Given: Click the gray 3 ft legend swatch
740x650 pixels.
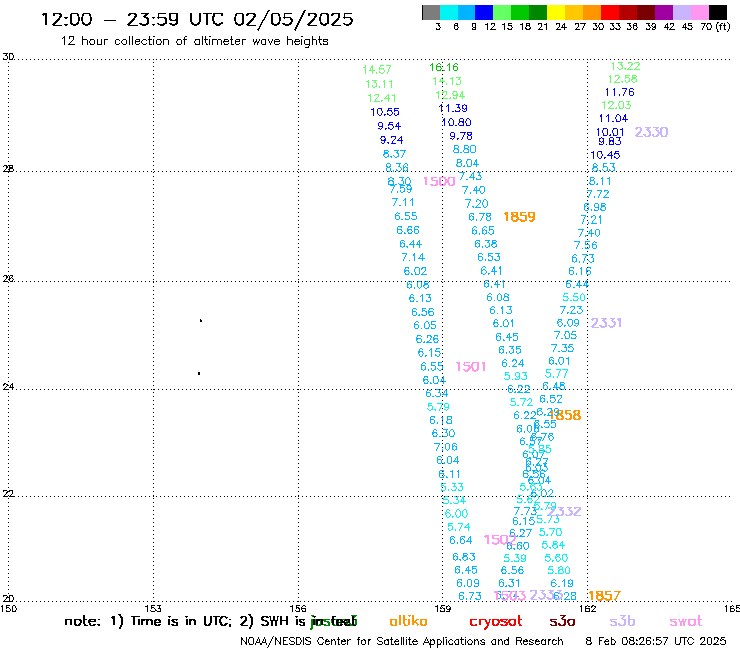Looking at the screenshot, I should point(431,12).
